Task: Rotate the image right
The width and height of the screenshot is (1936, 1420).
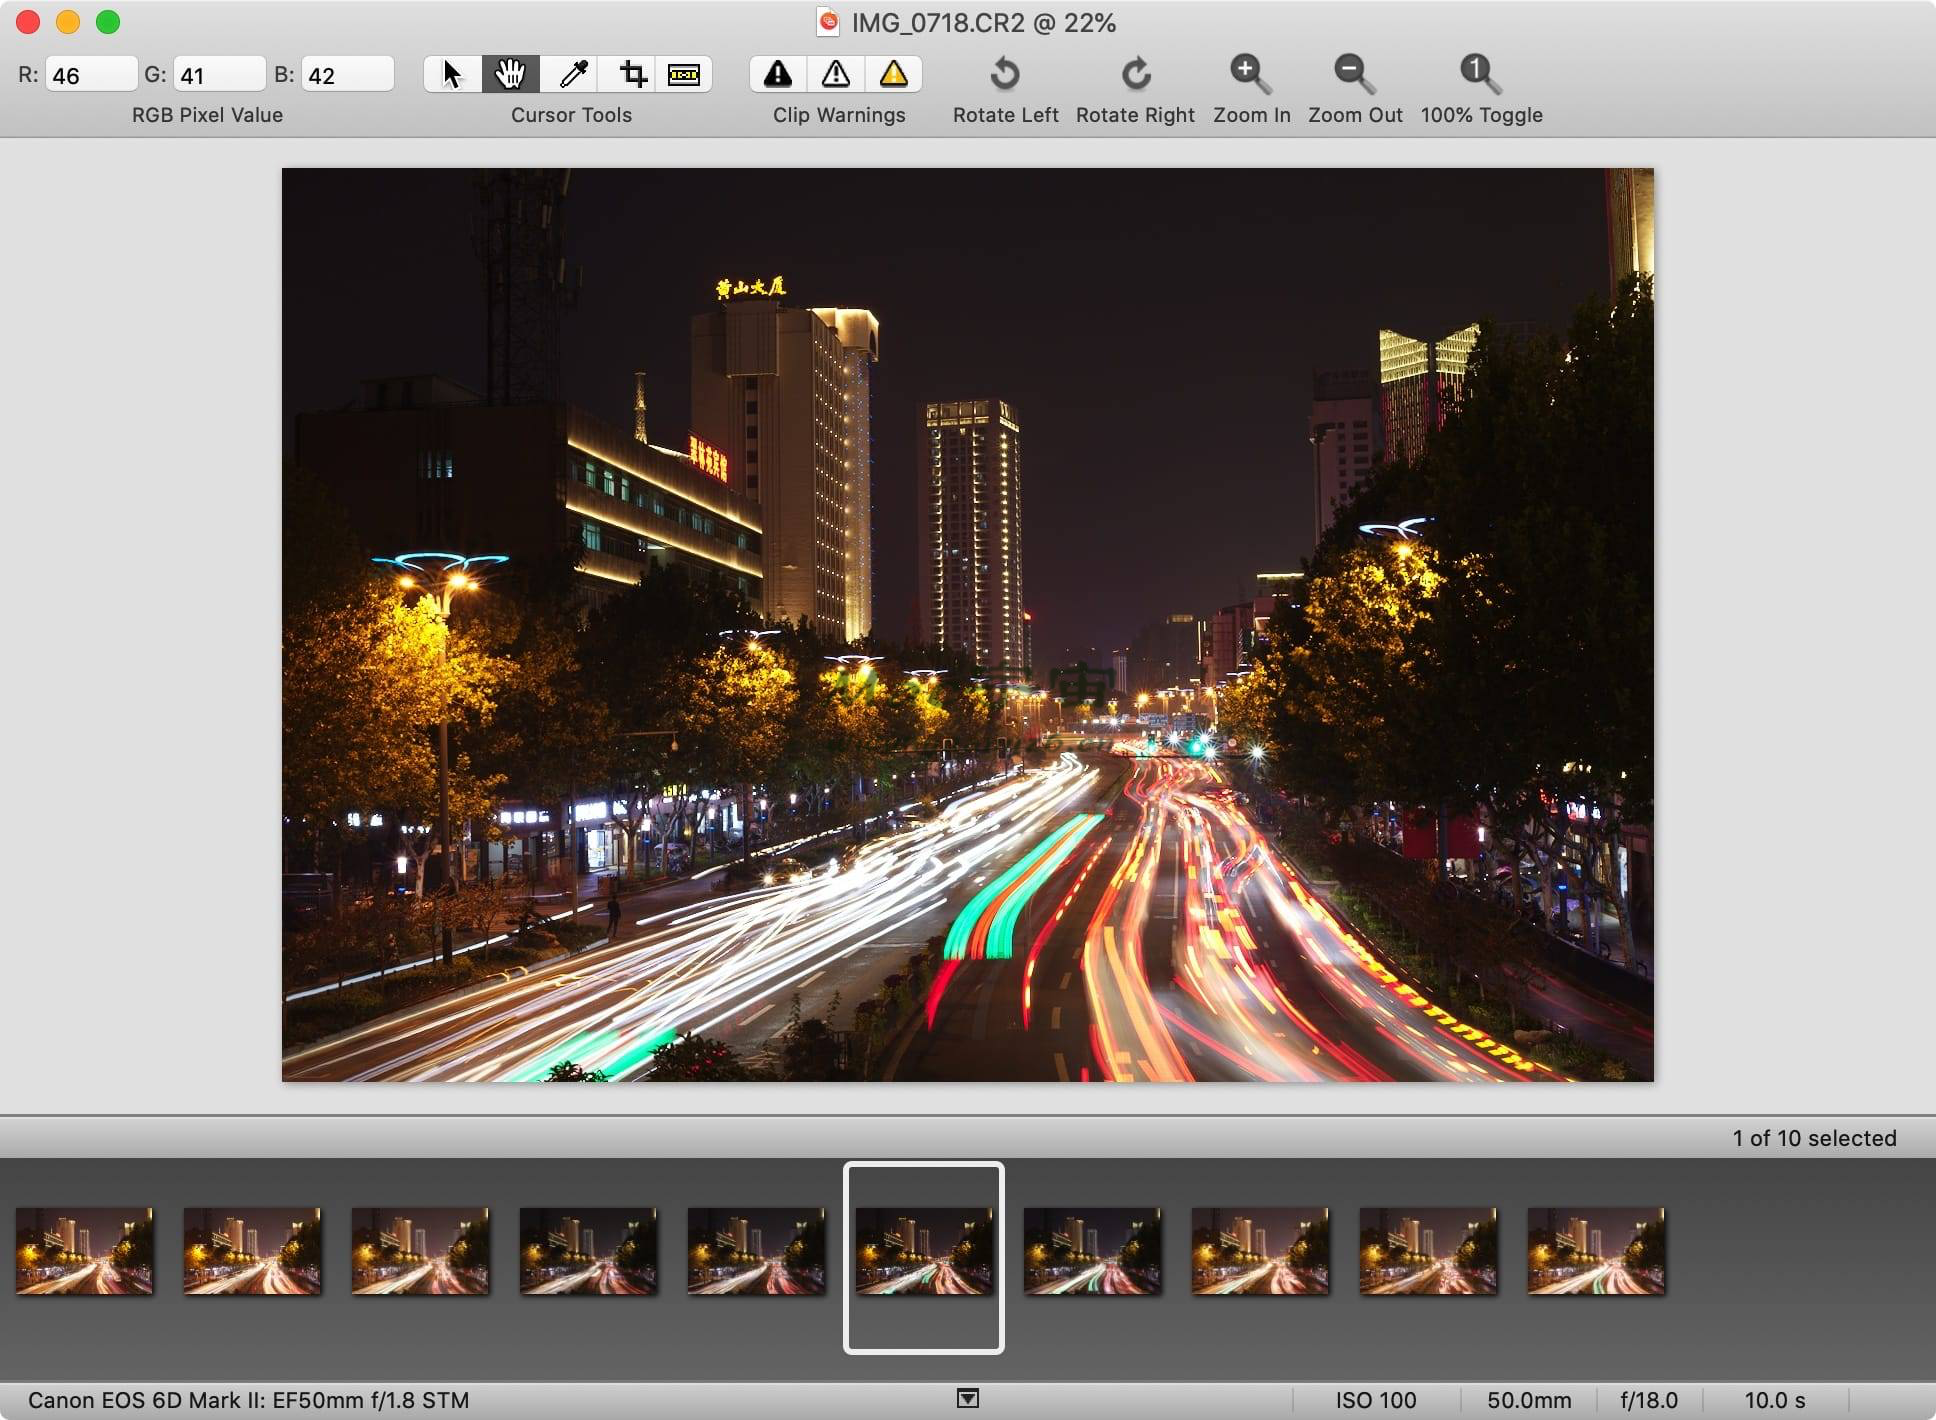Action: tap(1135, 74)
